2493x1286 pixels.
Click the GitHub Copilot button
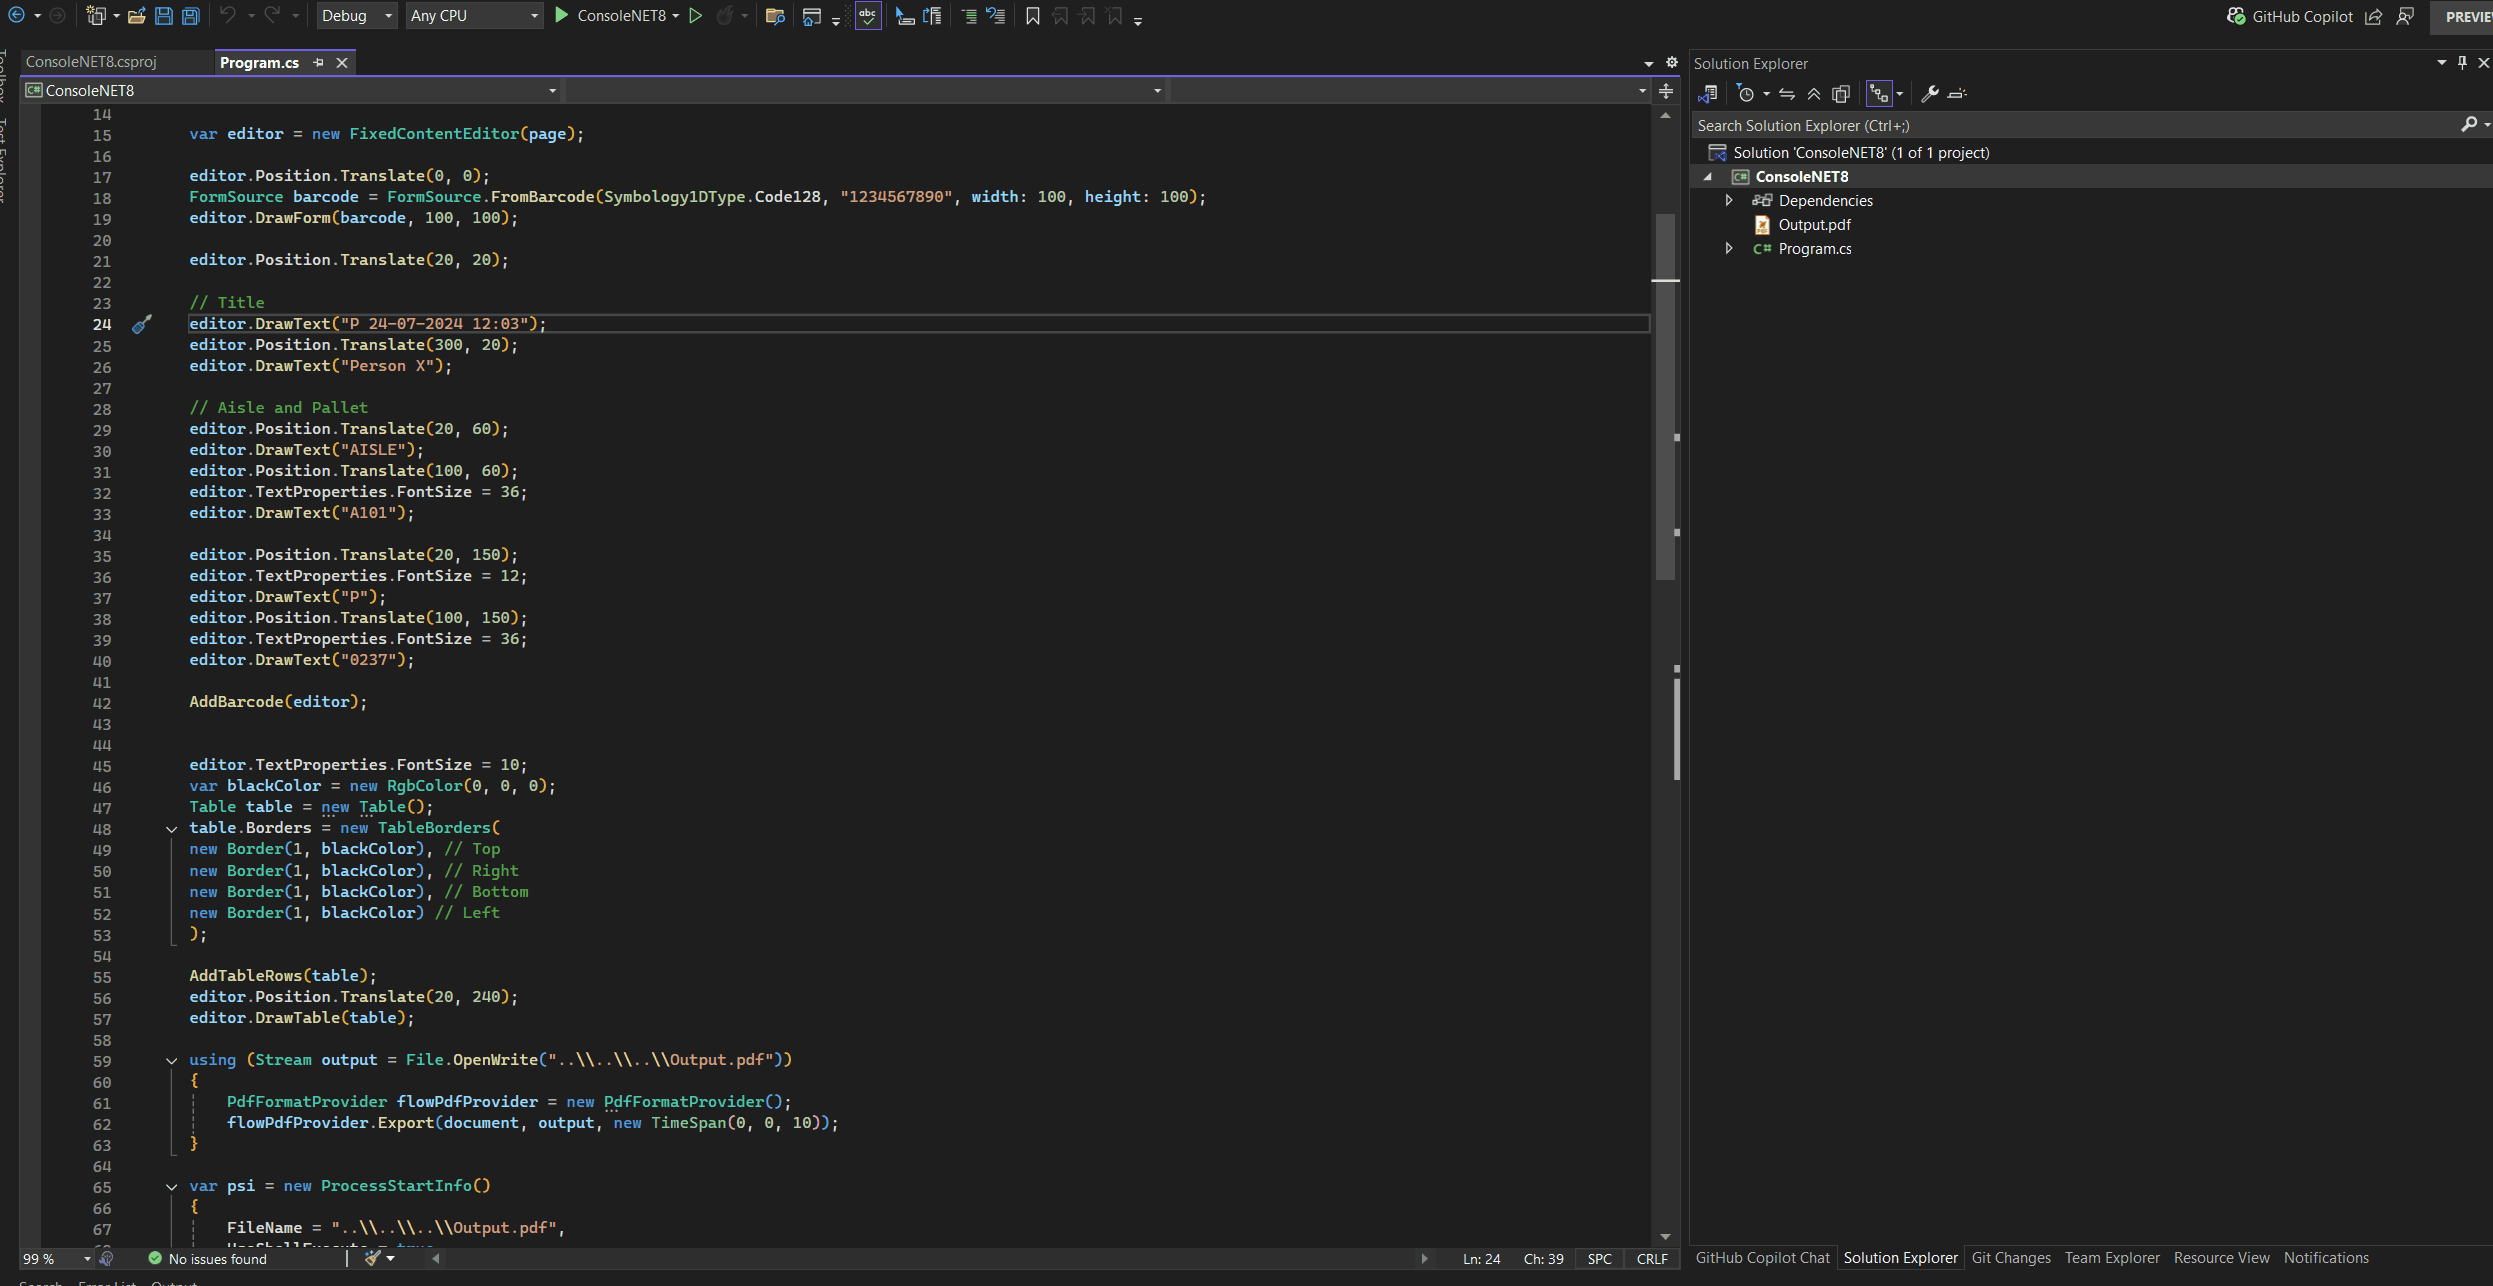click(x=2289, y=16)
